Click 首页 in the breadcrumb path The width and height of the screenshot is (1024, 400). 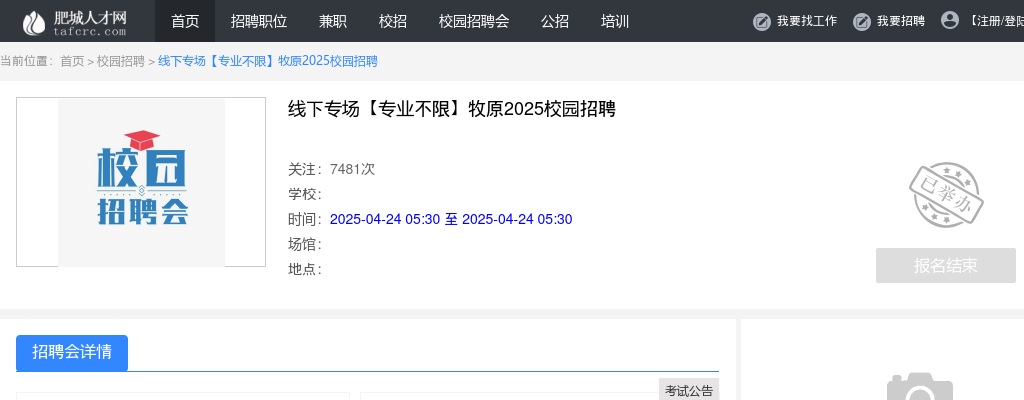72,62
